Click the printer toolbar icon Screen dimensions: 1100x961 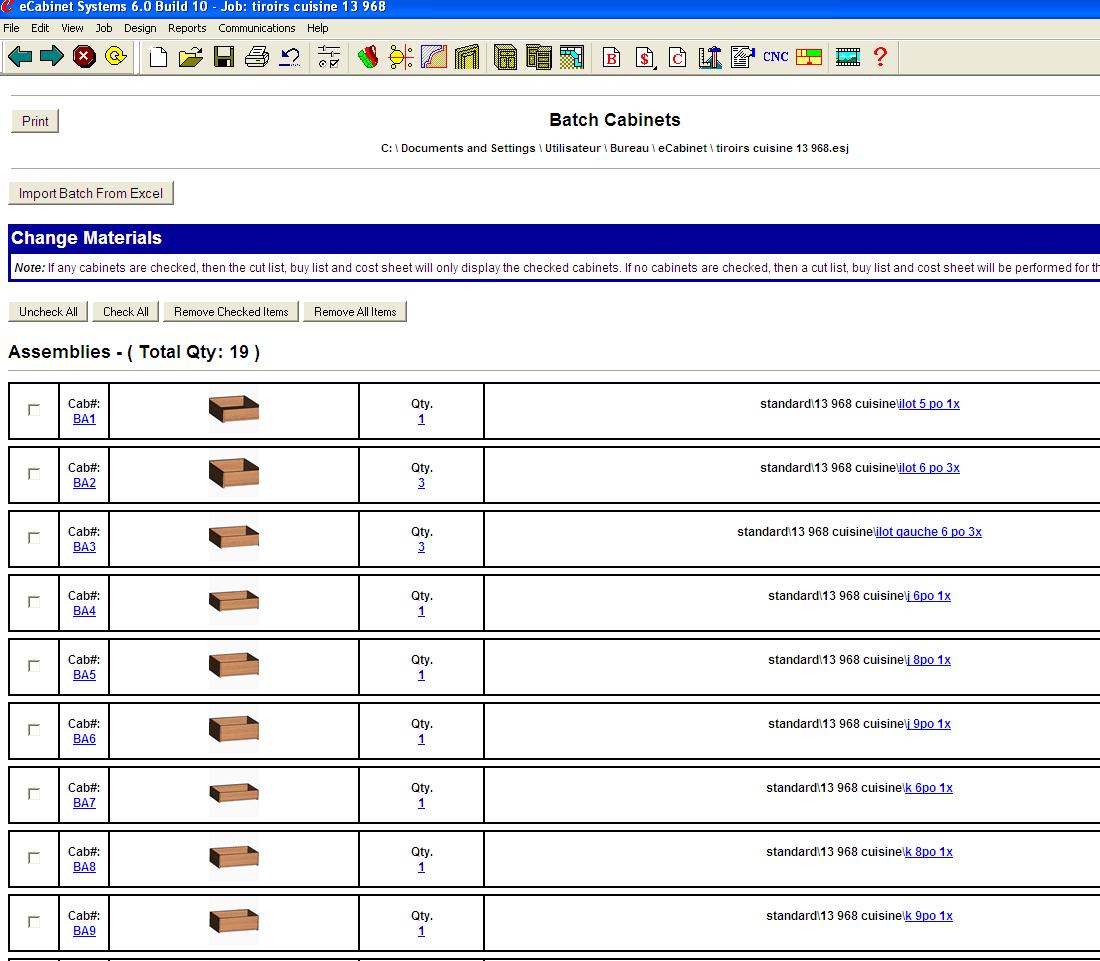click(x=257, y=57)
